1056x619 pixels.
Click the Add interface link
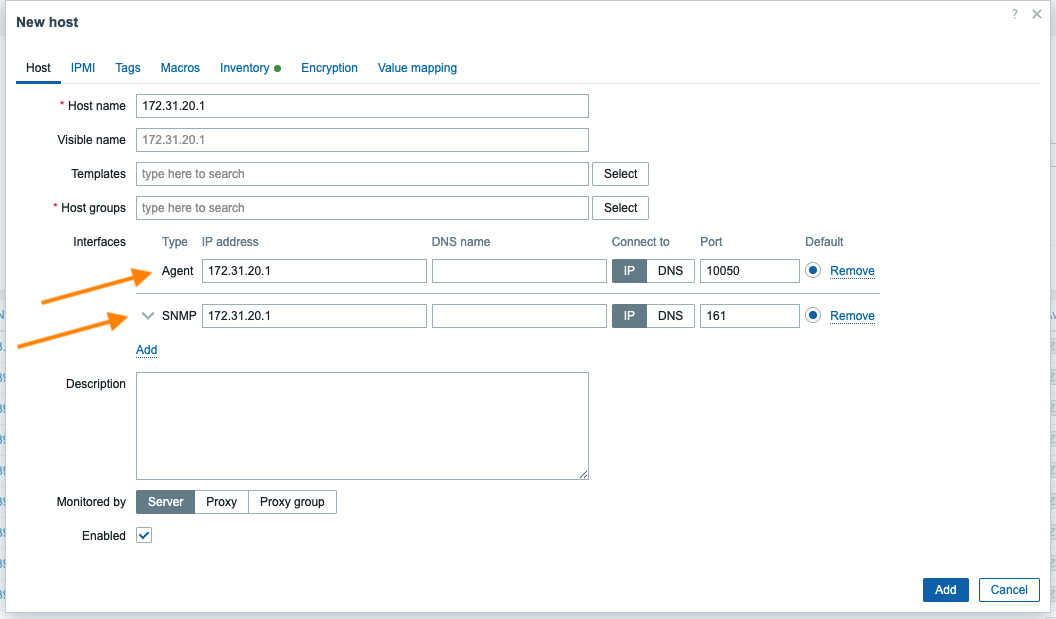click(x=147, y=350)
